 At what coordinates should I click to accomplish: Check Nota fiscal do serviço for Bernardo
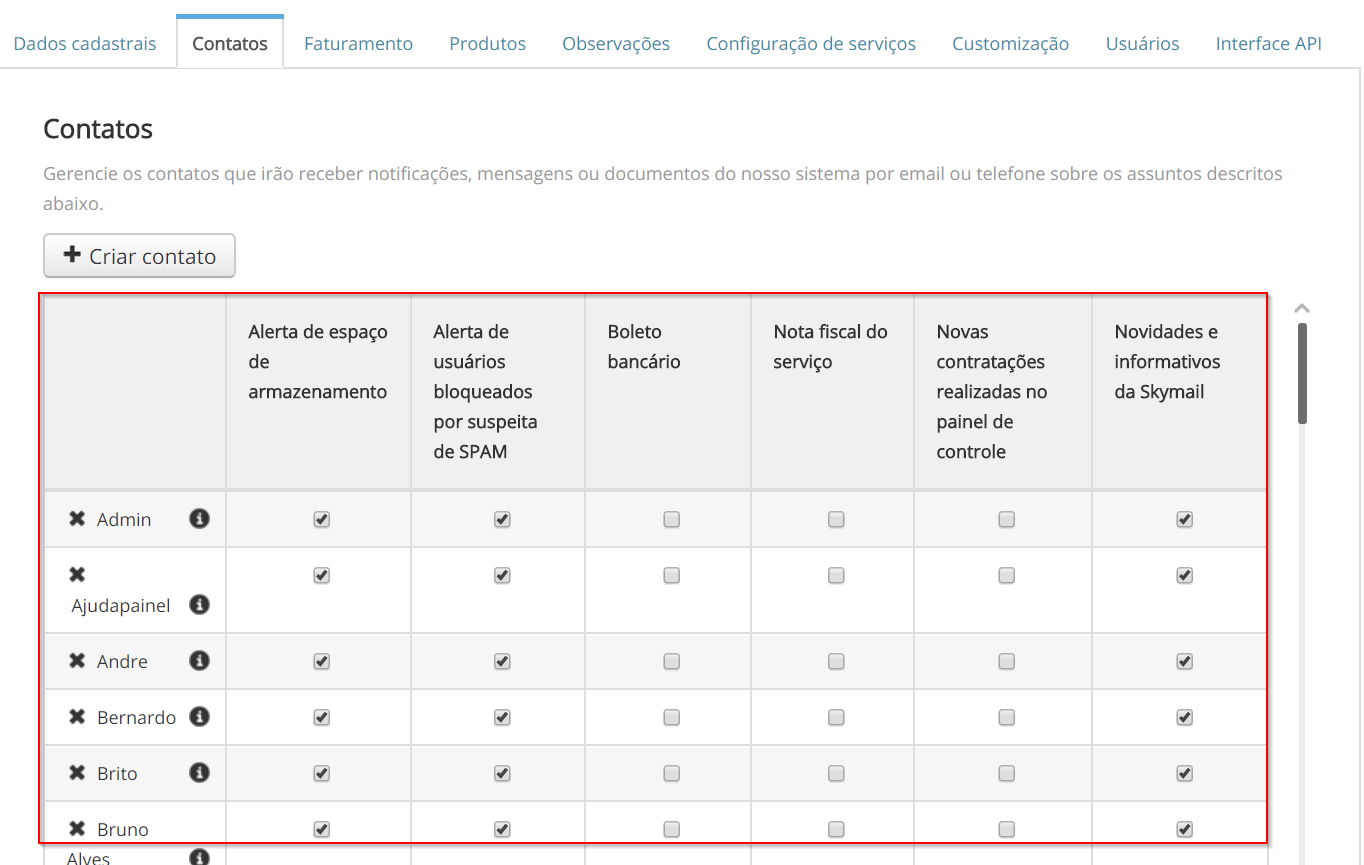click(x=836, y=717)
